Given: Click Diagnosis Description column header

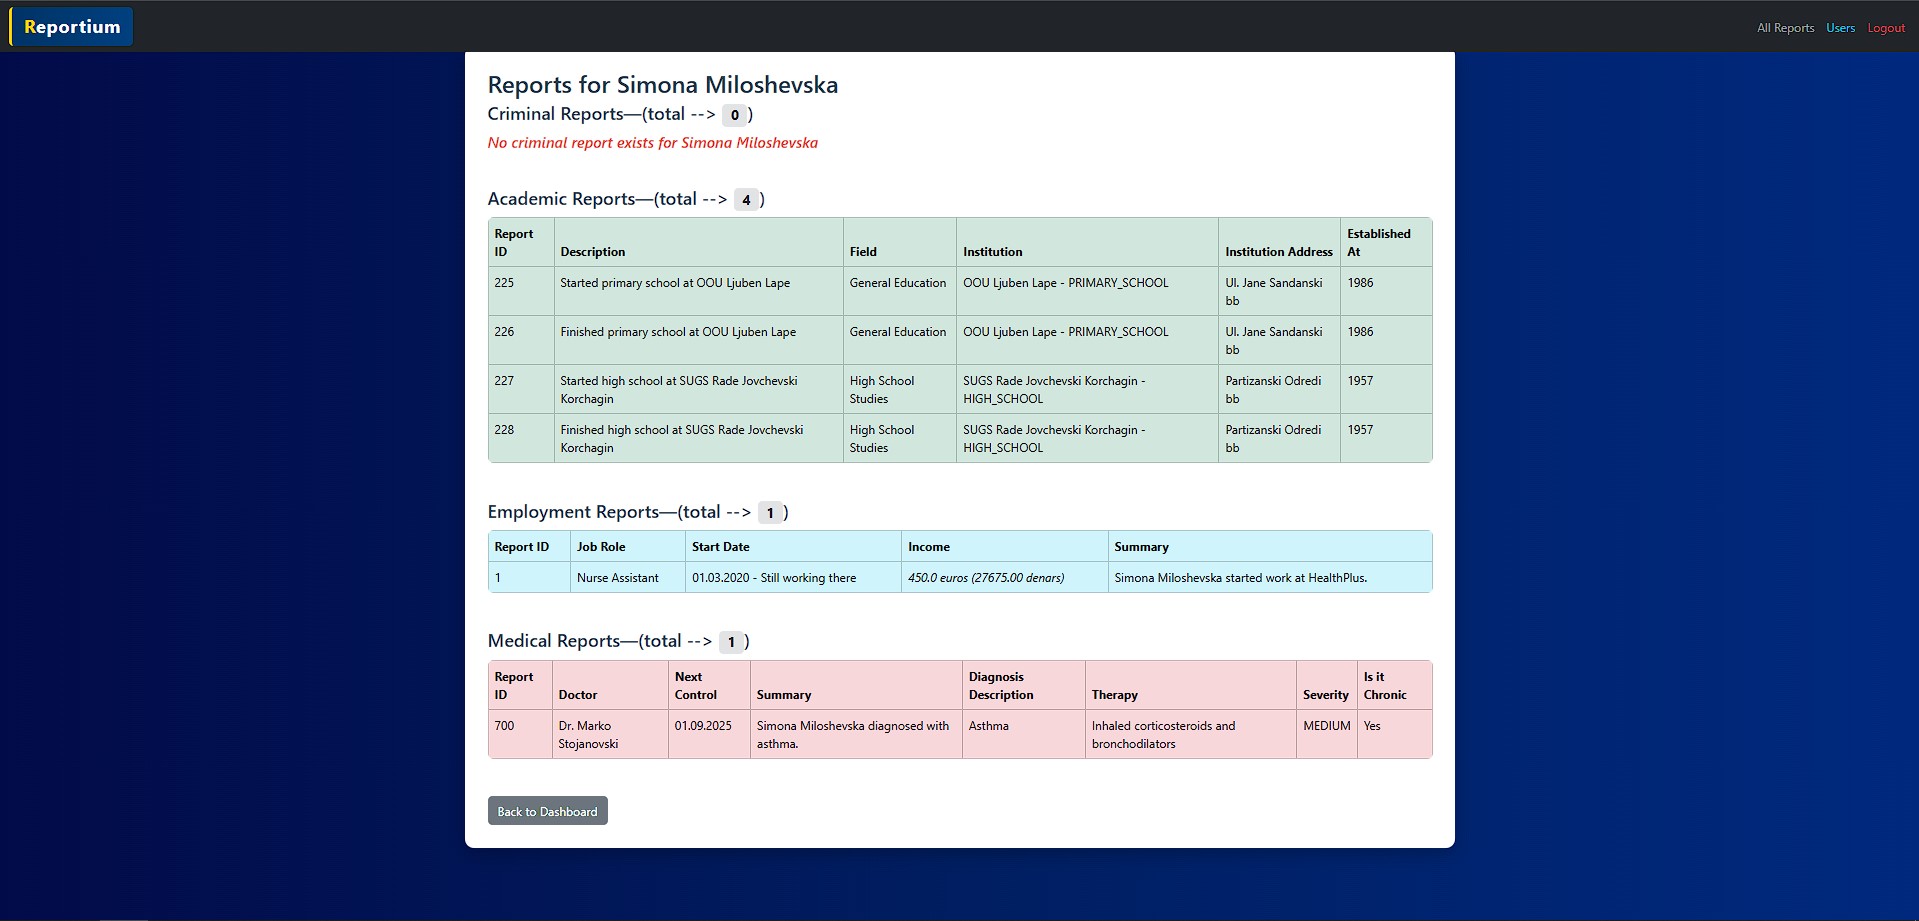Looking at the screenshot, I should [1023, 685].
